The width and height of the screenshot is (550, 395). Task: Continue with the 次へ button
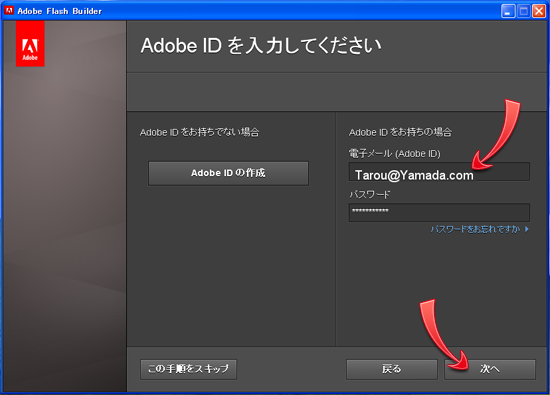[490, 369]
